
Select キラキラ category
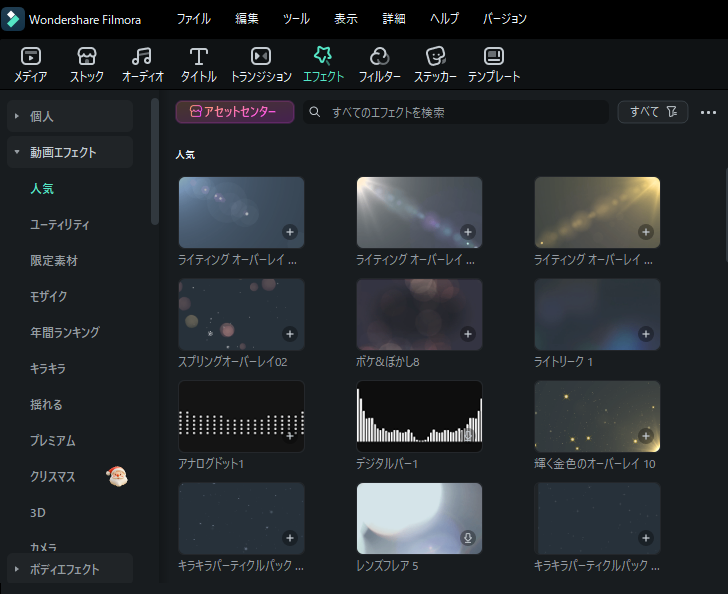[48, 369]
